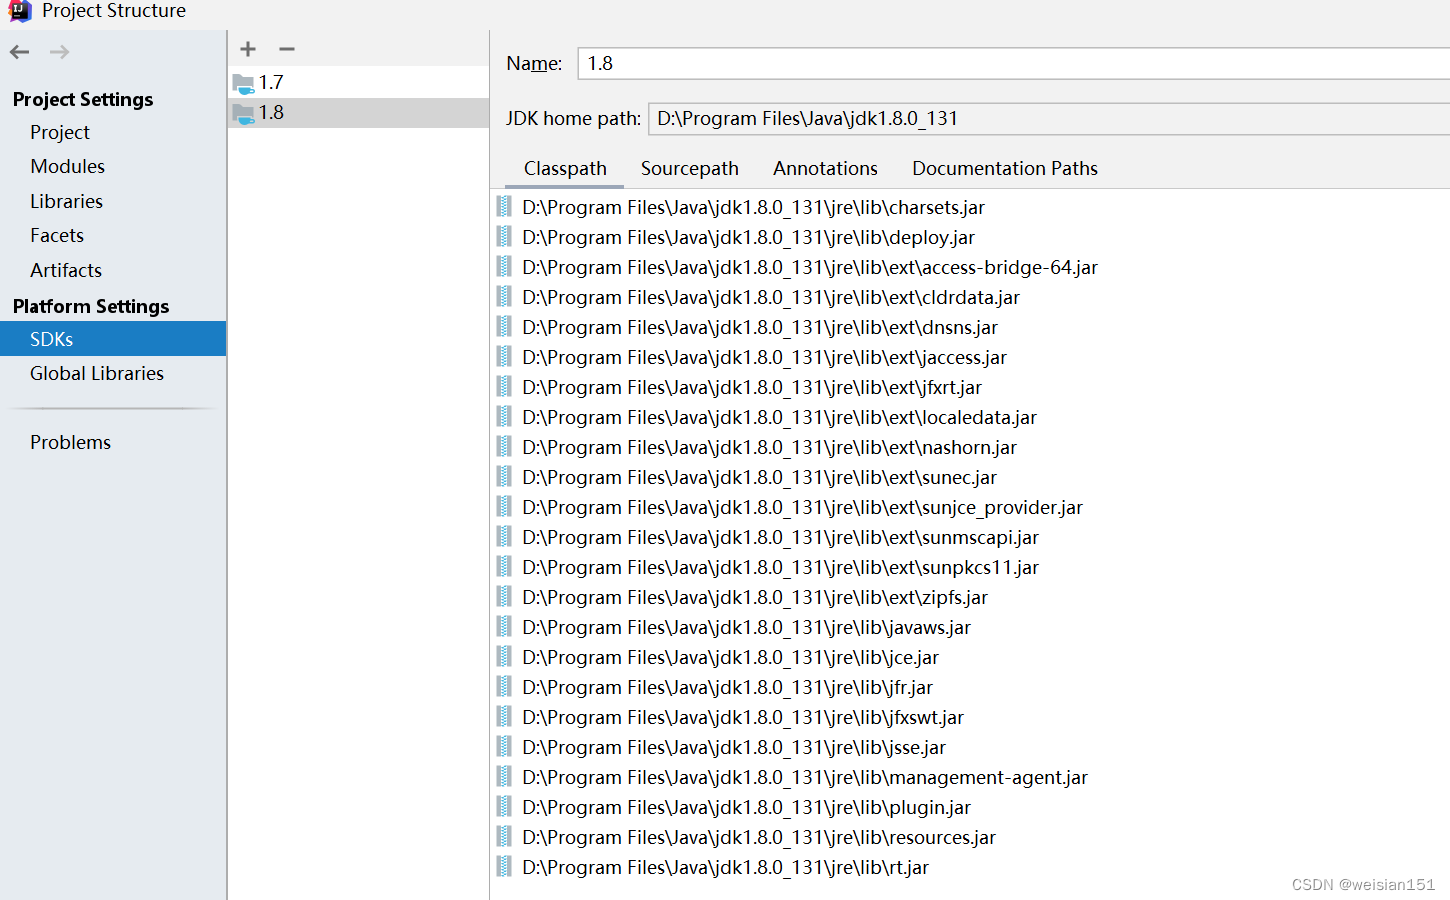Select SDK 1.8 in the list
The height and width of the screenshot is (900, 1450).
pos(358,112)
